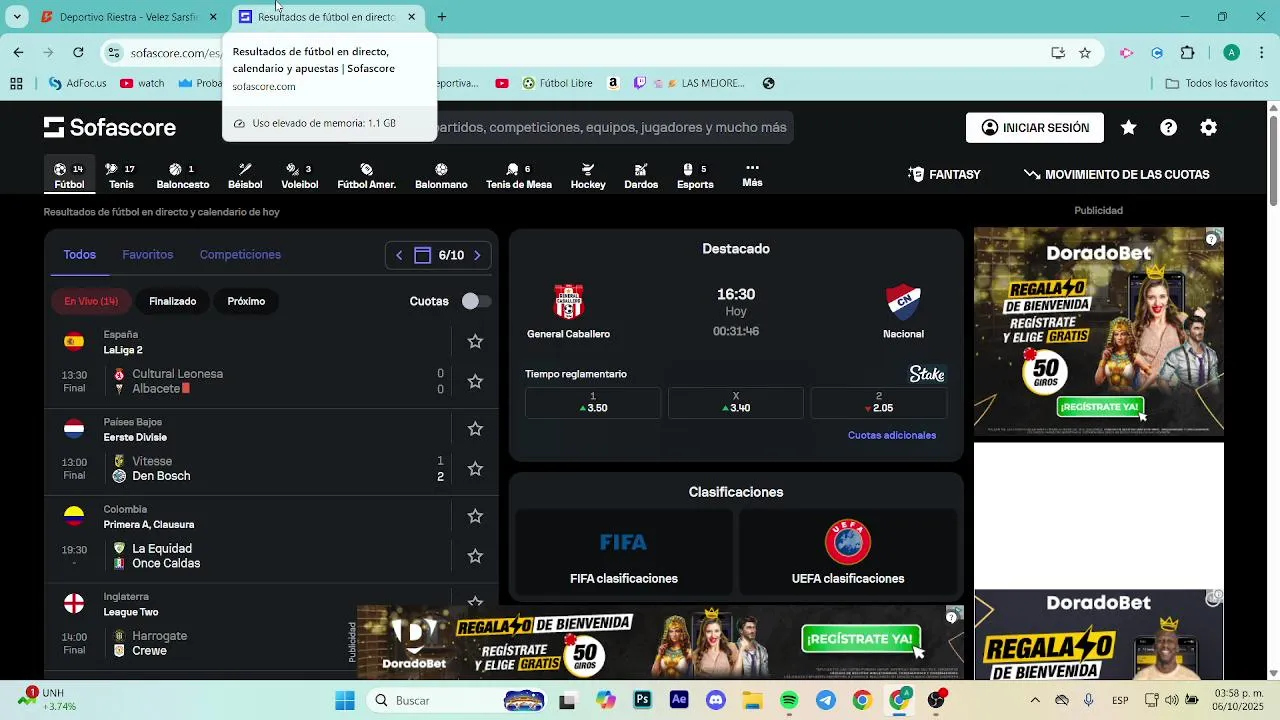Open UEFA clasificaciones card

coord(848,552)
